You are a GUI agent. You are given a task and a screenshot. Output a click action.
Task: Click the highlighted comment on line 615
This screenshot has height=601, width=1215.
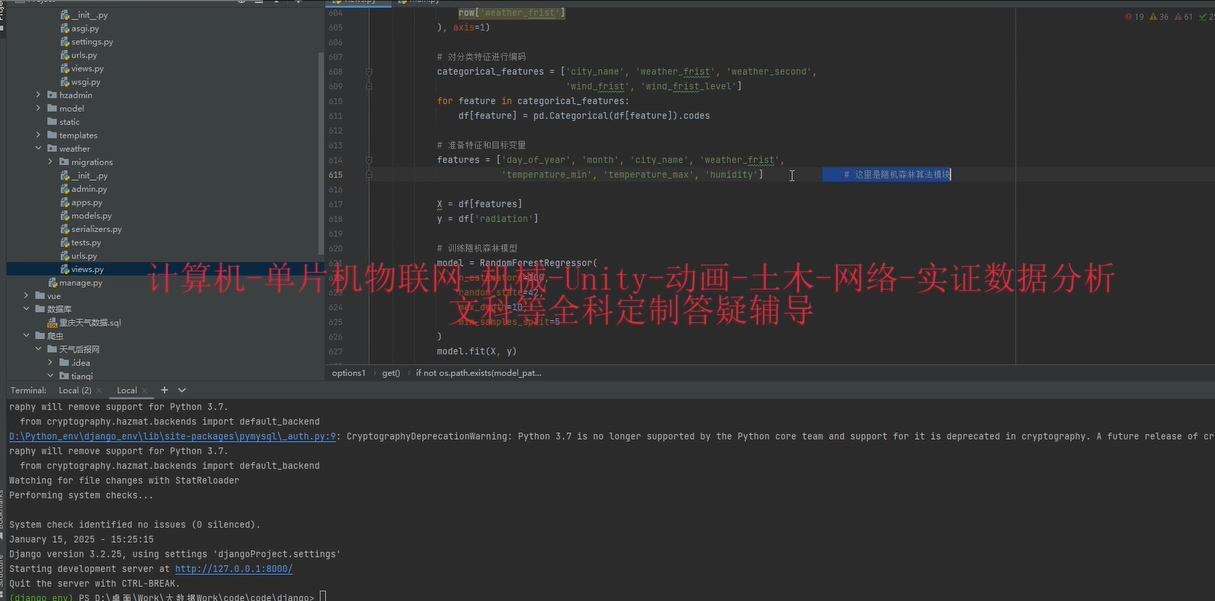click(887, 175)
